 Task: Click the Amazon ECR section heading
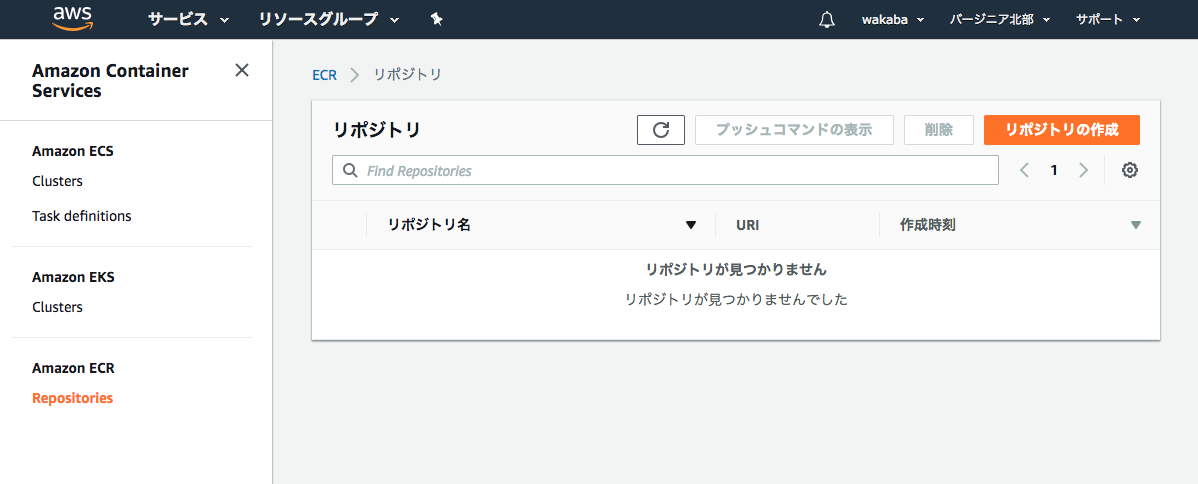[73, 368]
